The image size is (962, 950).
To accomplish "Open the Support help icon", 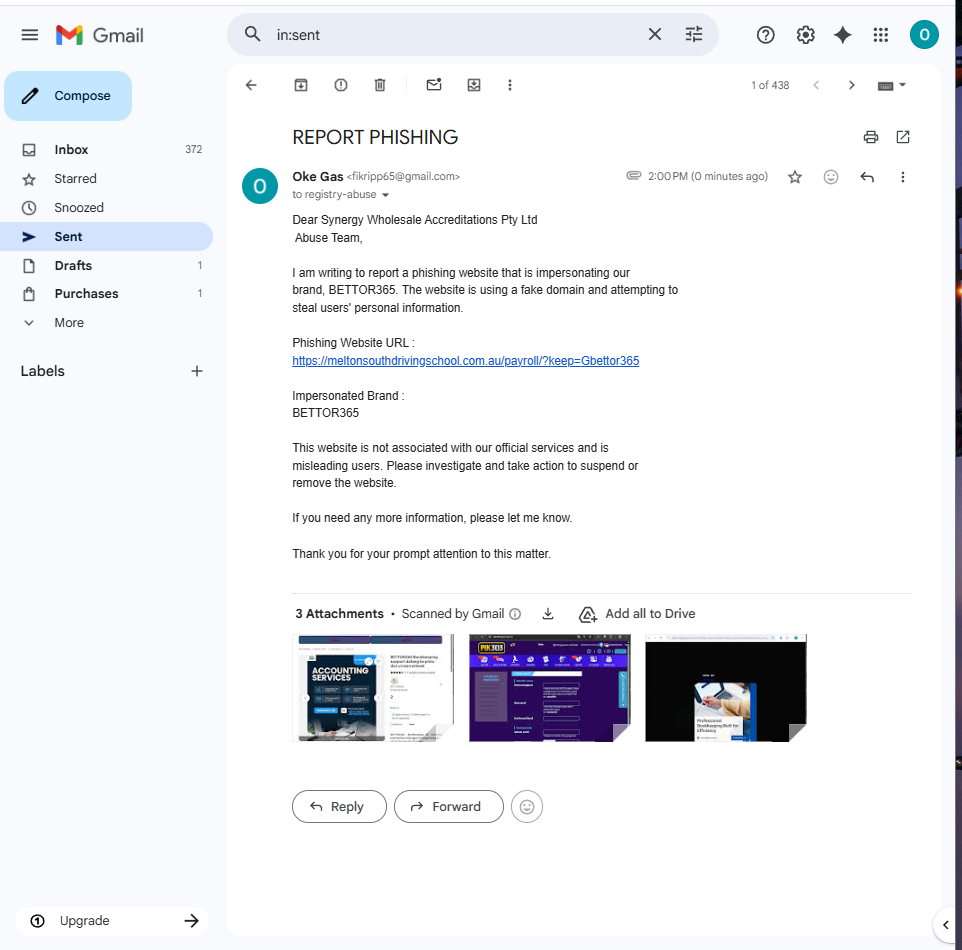I will 765,35.
